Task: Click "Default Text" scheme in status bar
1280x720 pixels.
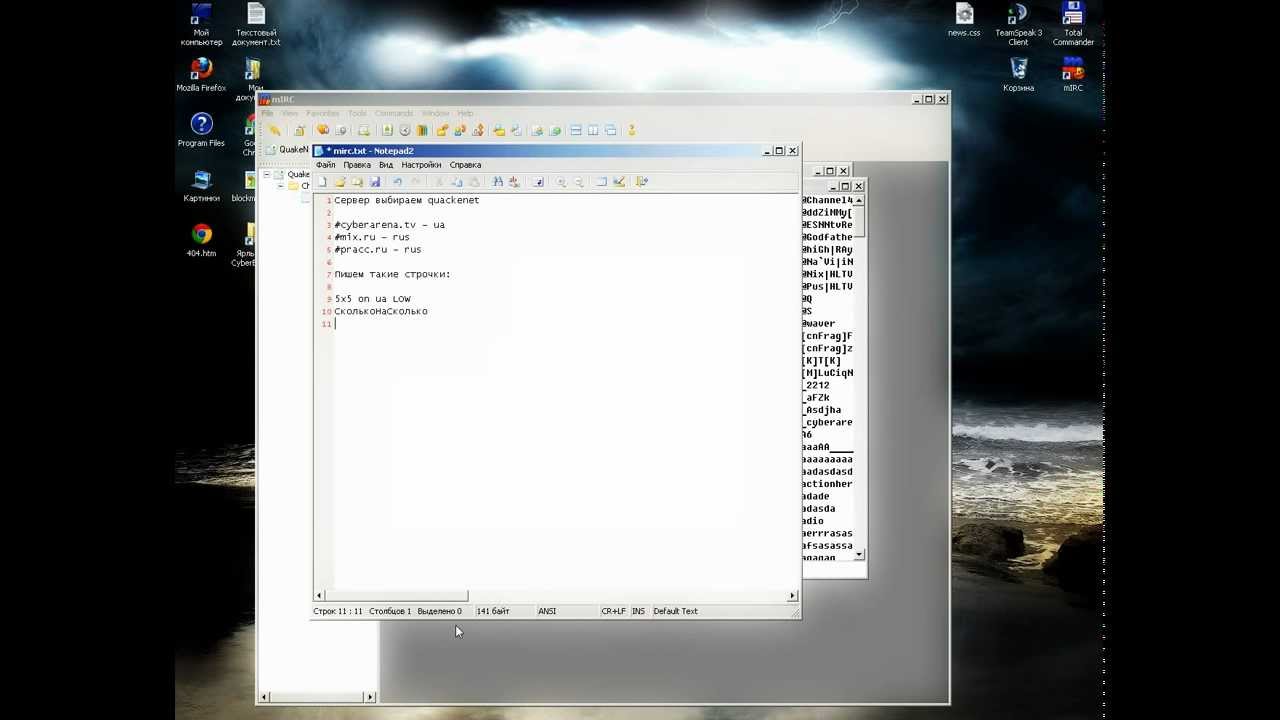Action: [676, 611]
